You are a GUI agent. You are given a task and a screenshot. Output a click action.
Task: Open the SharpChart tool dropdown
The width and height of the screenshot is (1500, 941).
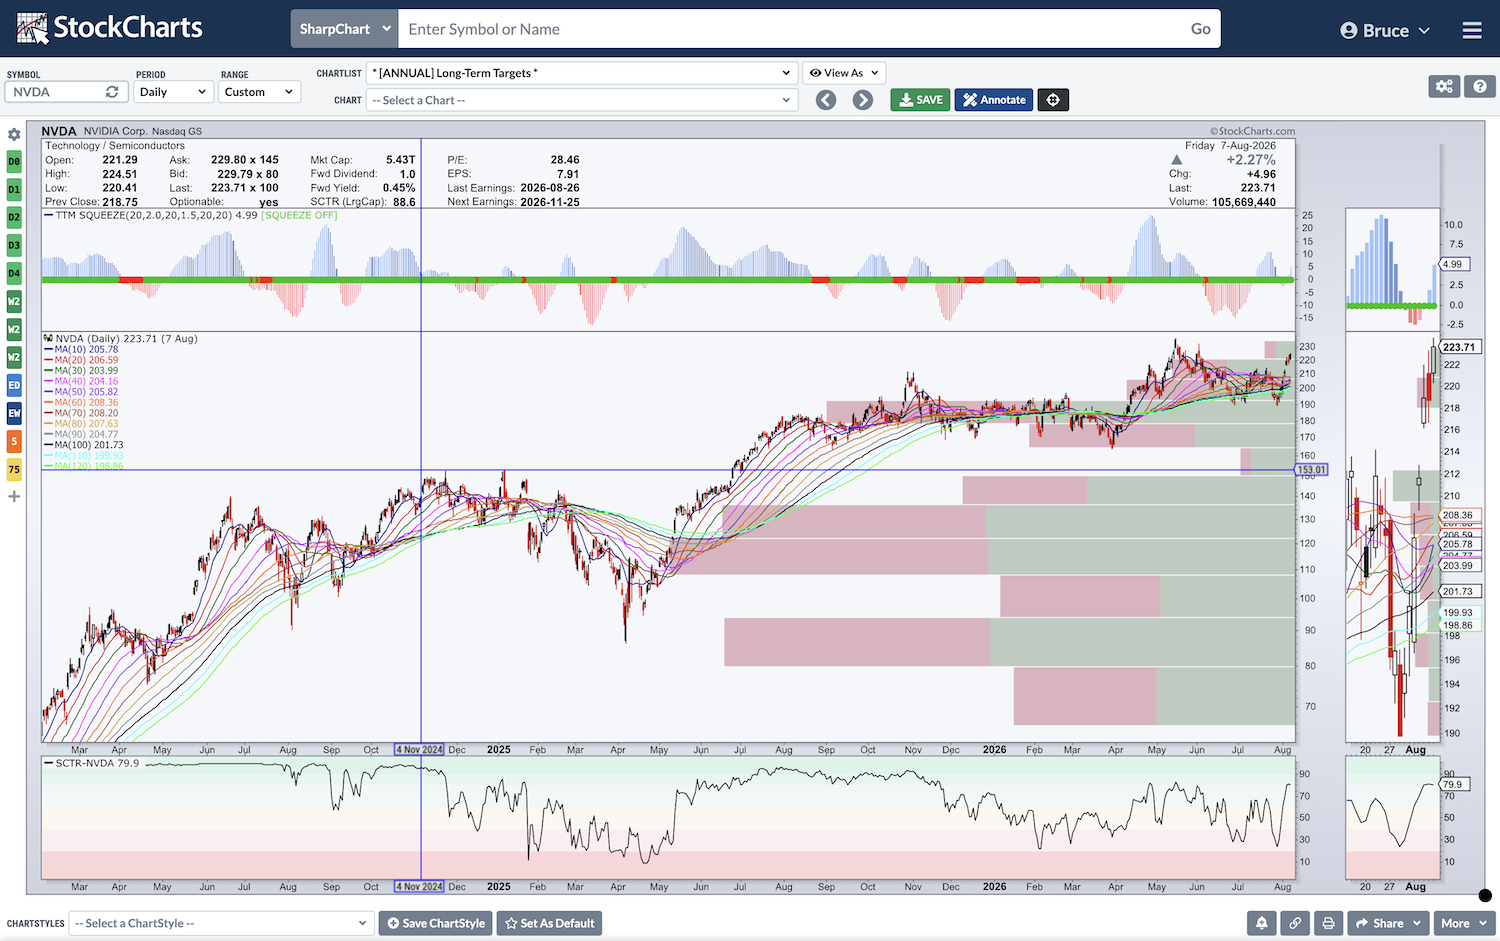[345, 29]
